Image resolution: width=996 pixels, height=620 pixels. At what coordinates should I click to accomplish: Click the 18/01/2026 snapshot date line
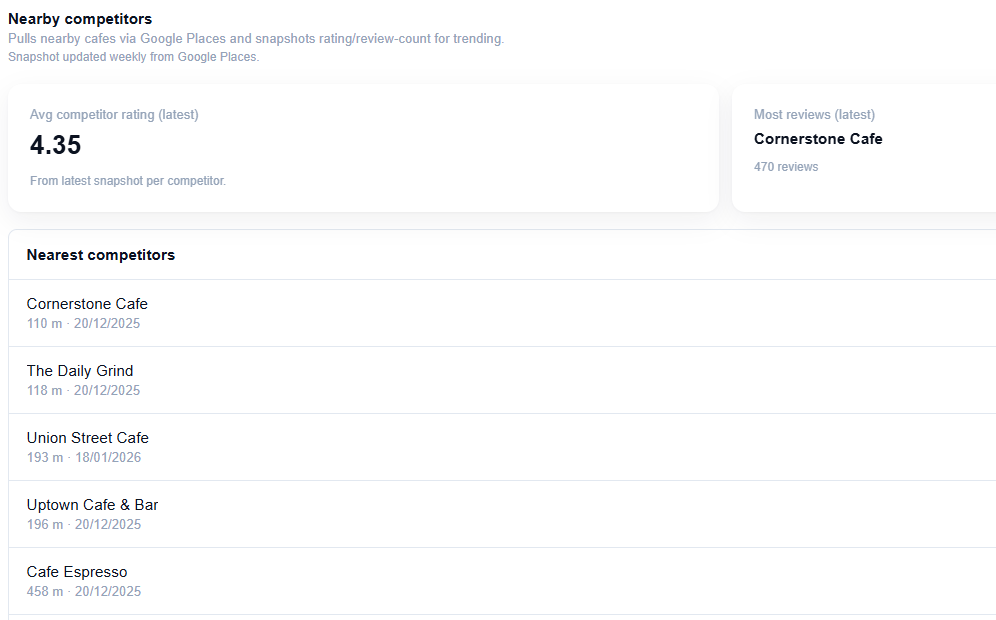click(108, 458)
